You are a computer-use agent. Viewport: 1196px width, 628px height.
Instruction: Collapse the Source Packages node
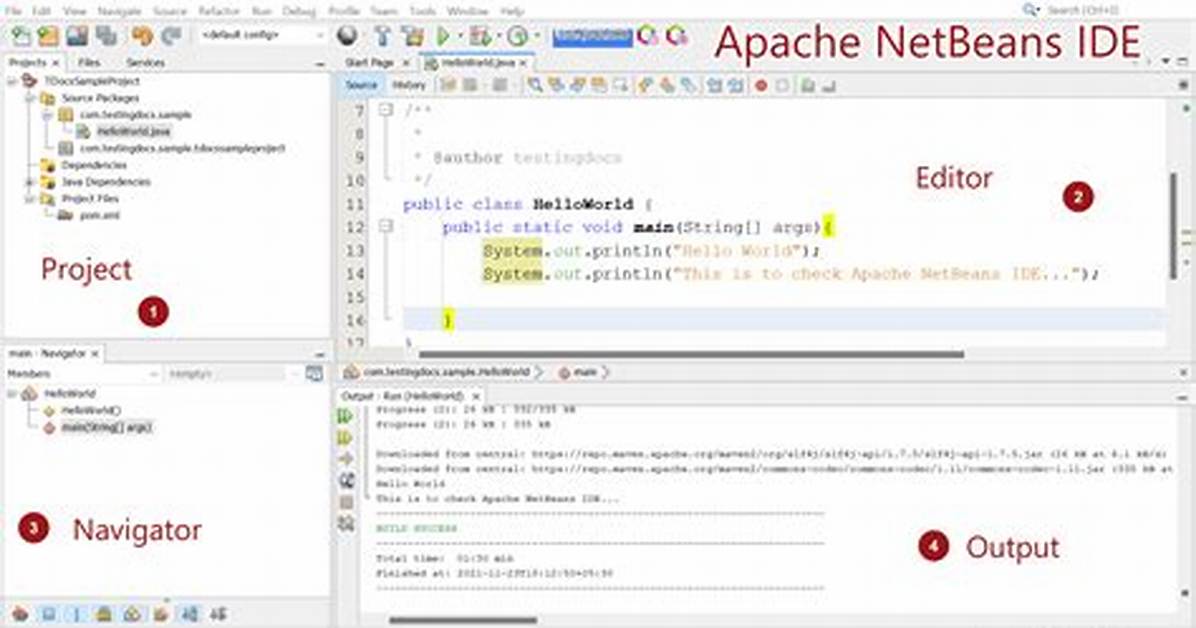point(29,98)
